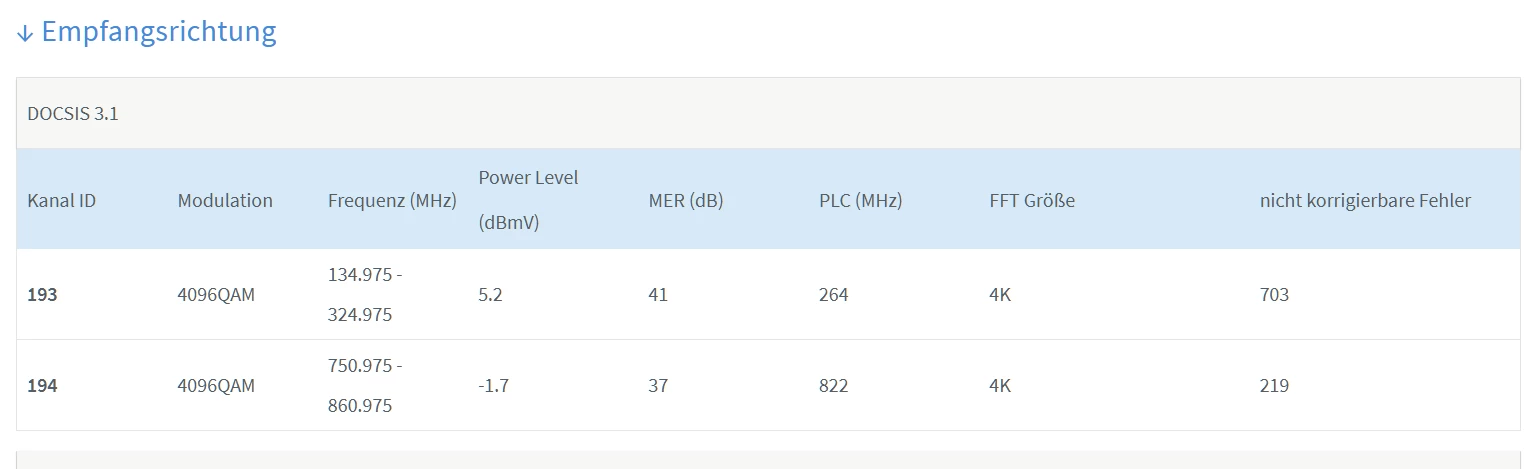Click power level value -1.7
This screenshot has height=469, width=1532.
coord(494,385)
